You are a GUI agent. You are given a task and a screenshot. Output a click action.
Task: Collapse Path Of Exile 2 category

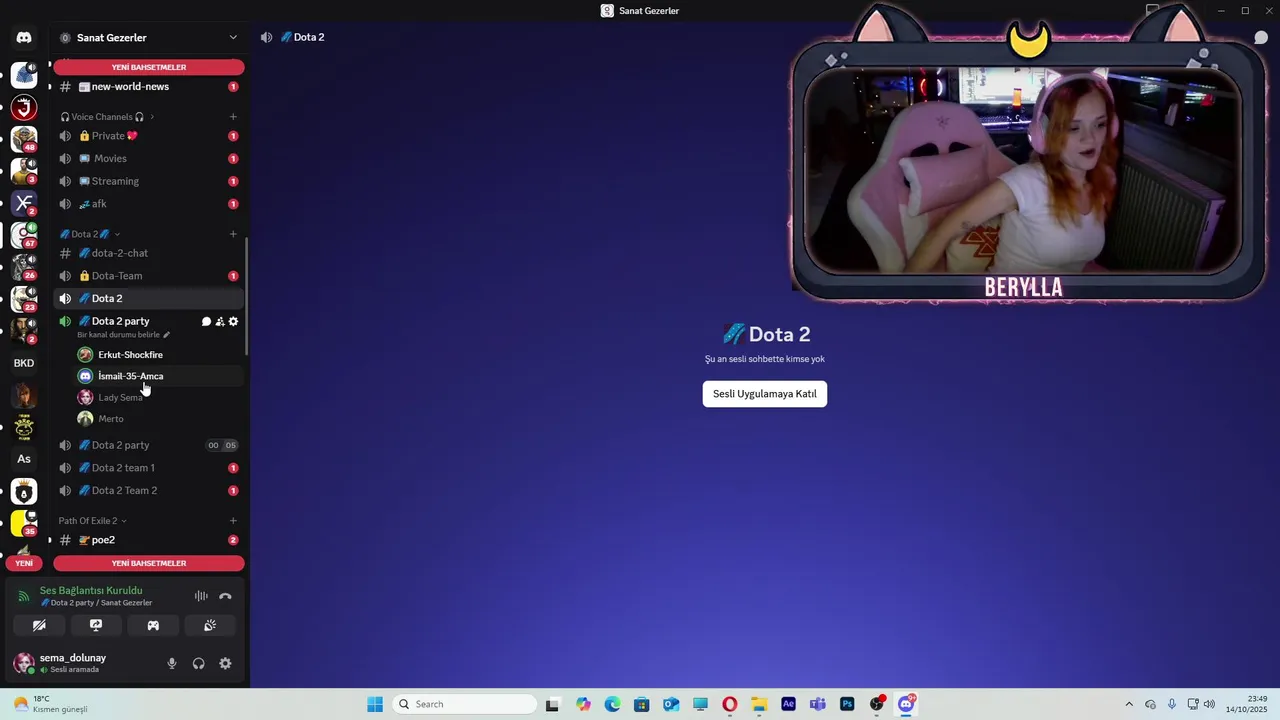[92, 521]
